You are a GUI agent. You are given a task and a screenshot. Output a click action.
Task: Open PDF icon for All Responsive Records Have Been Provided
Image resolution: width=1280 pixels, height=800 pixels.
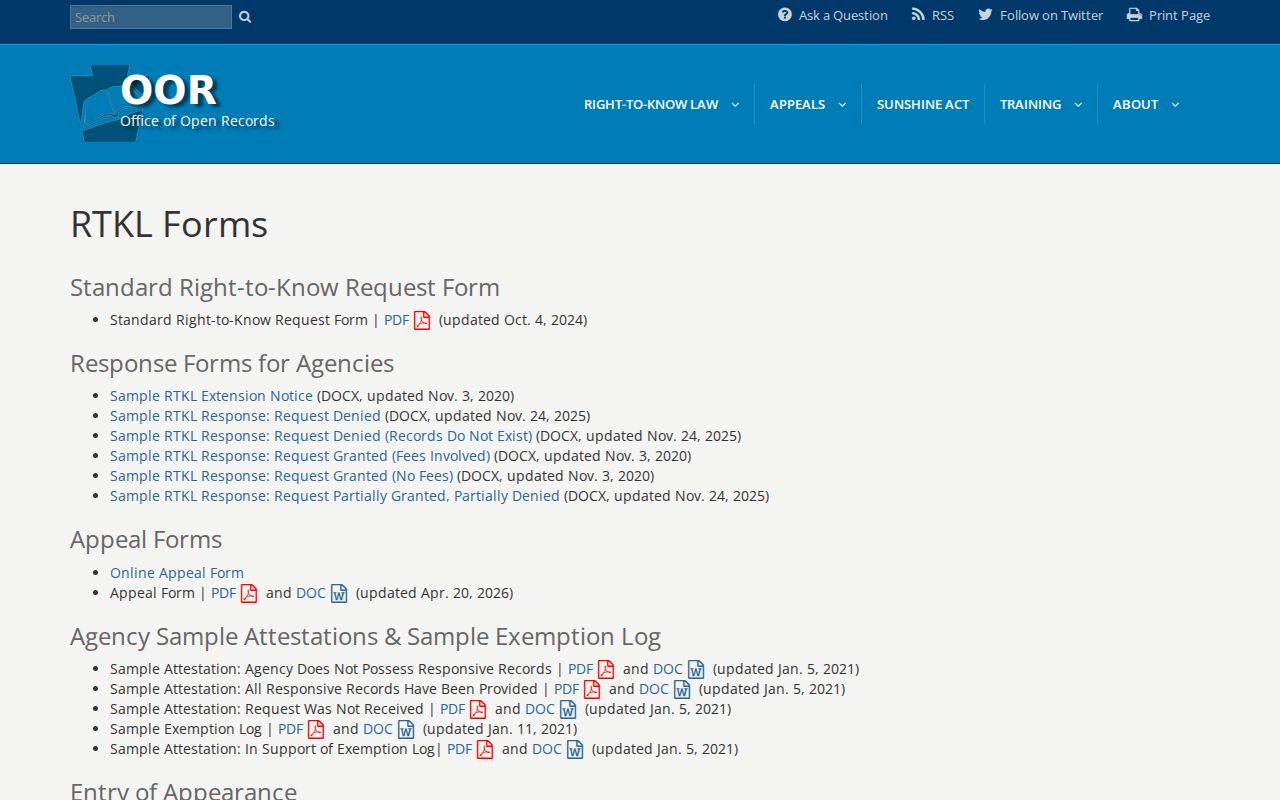(x=592, y=690)
